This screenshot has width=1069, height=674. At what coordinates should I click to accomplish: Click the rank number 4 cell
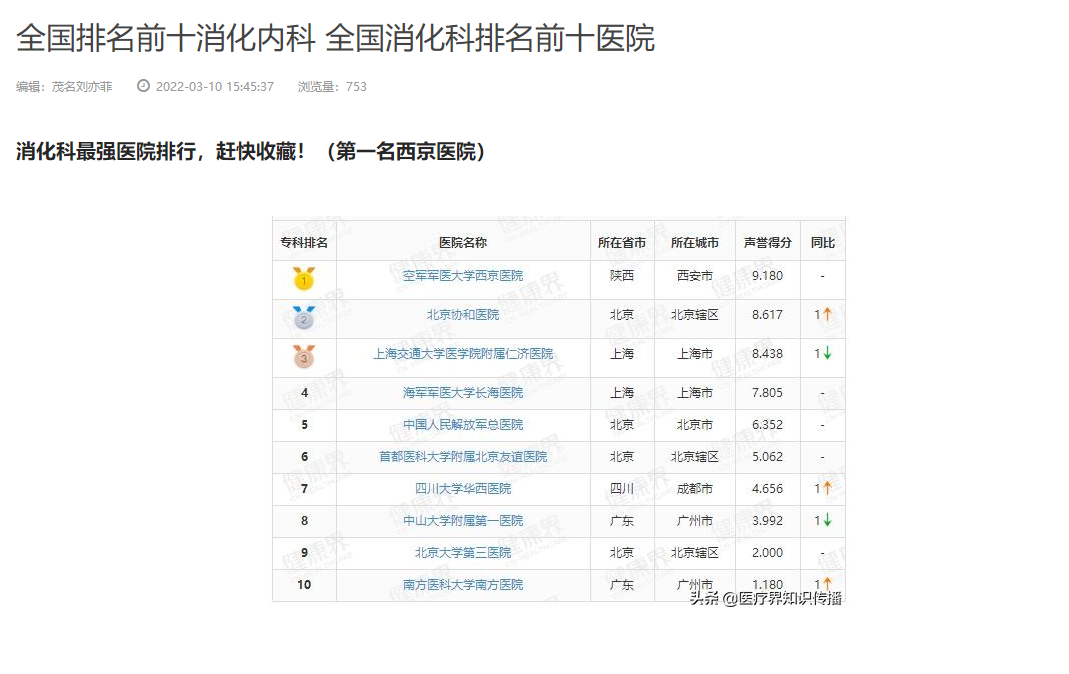(304, 393)
